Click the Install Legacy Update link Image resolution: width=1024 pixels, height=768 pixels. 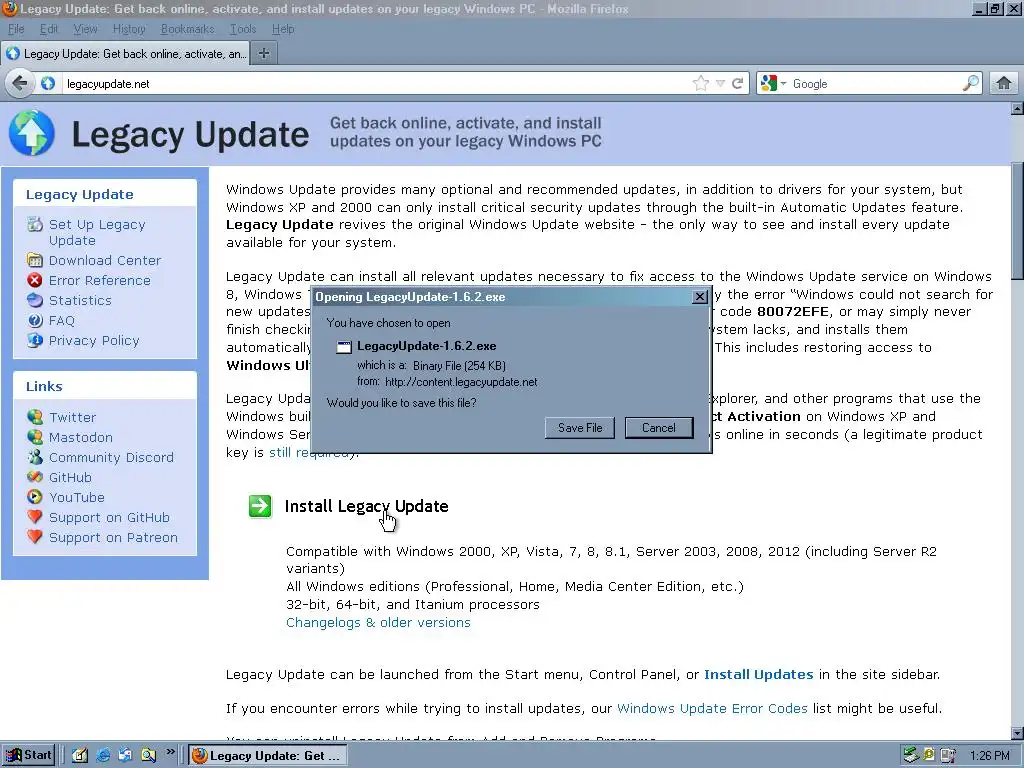[366, 506]
